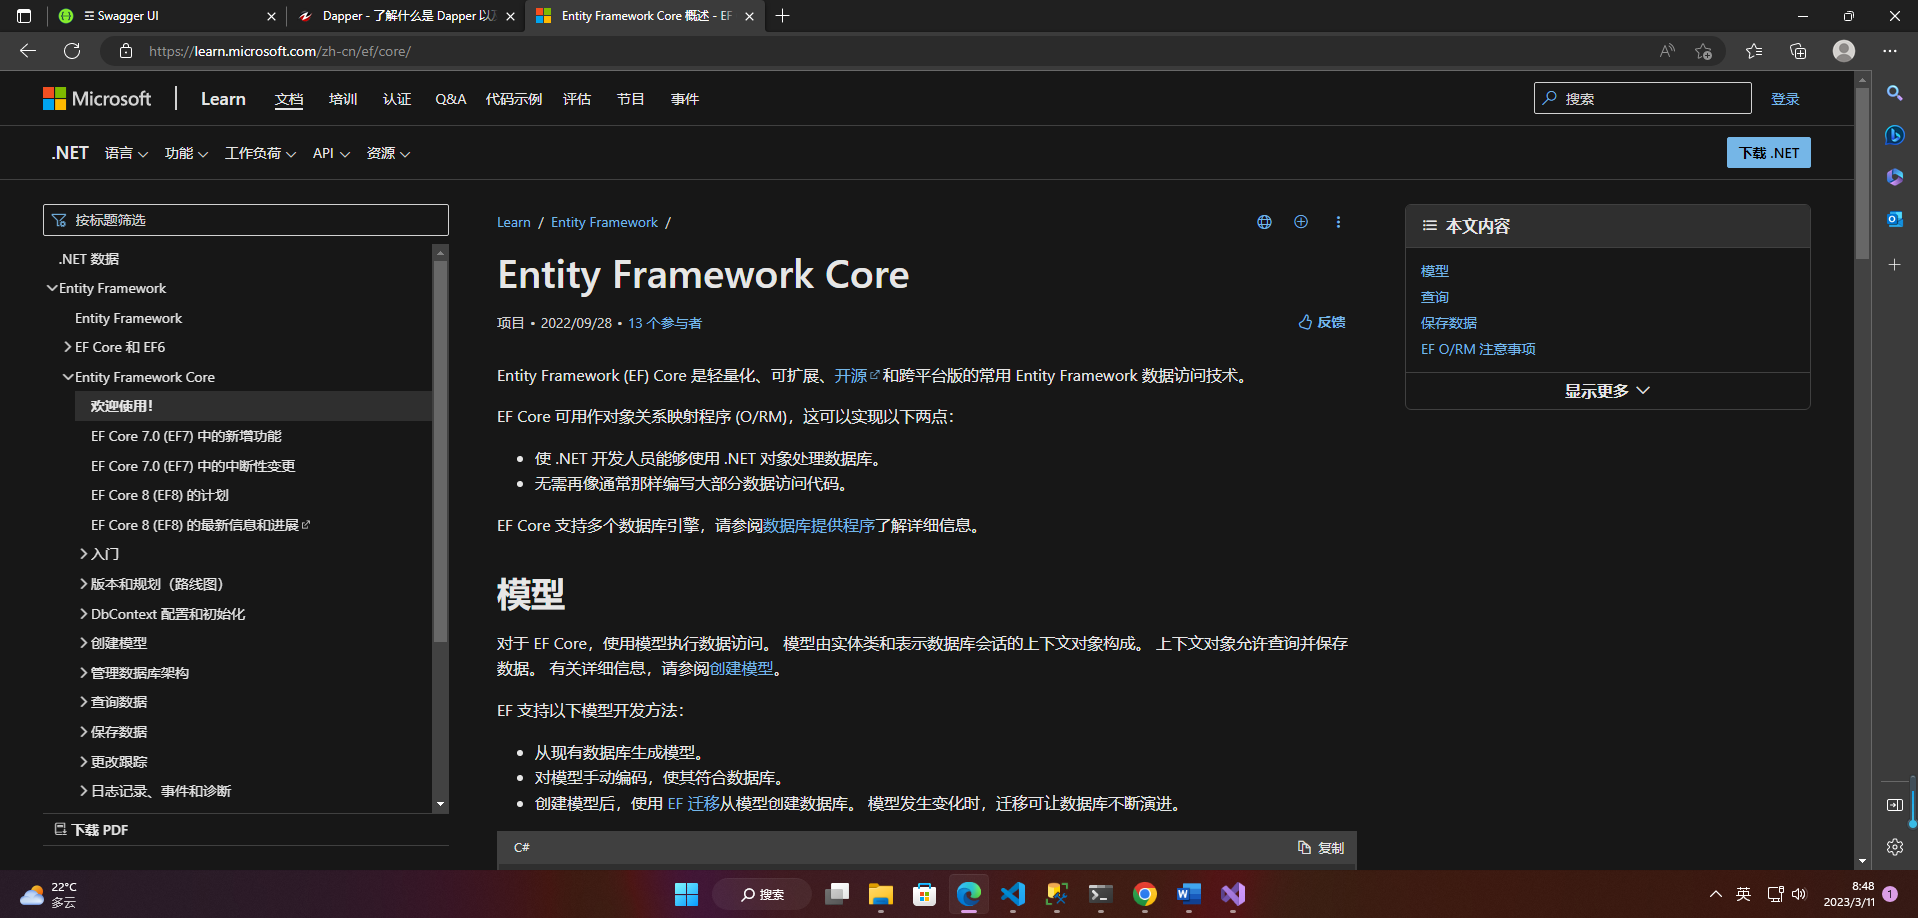This screenshot has height=918, width=1918.
Task: Open the 资源 dropdown menu
Action: point(388,153)
